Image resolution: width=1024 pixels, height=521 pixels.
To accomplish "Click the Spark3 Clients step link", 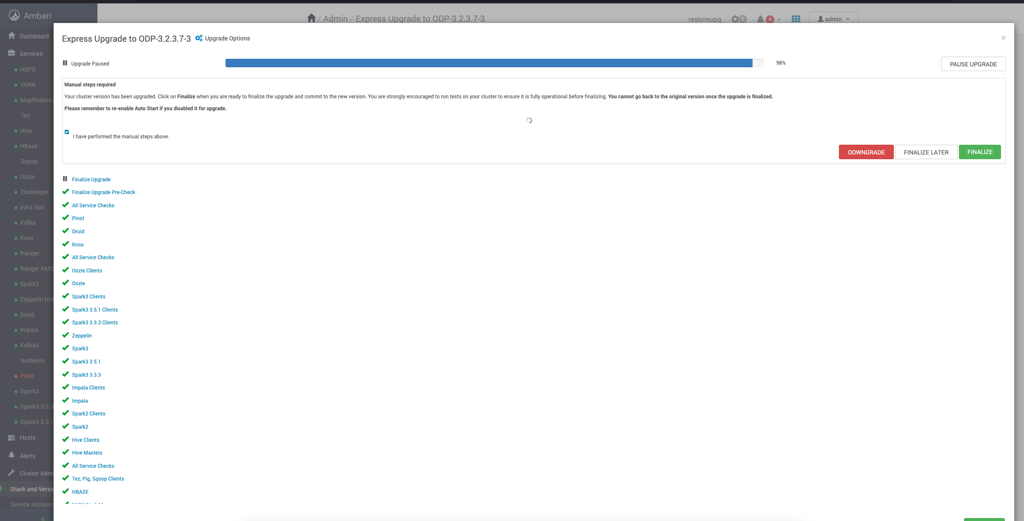I will [x=88, y=296].
